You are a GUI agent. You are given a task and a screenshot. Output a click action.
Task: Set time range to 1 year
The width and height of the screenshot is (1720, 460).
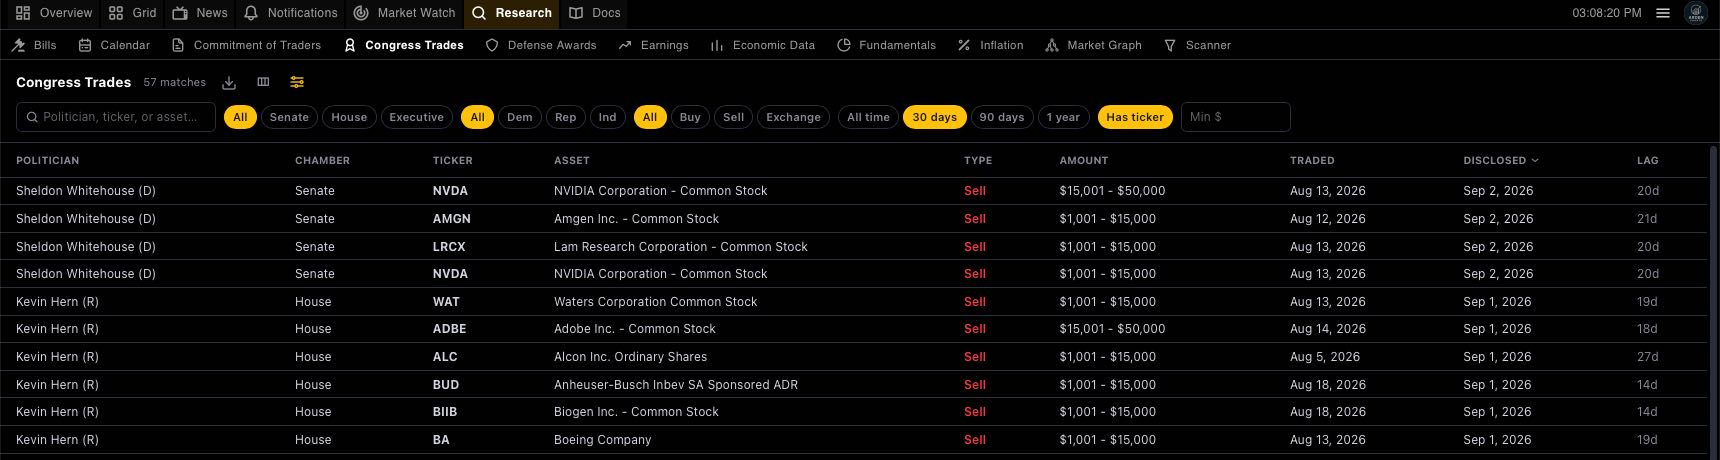1063,117
